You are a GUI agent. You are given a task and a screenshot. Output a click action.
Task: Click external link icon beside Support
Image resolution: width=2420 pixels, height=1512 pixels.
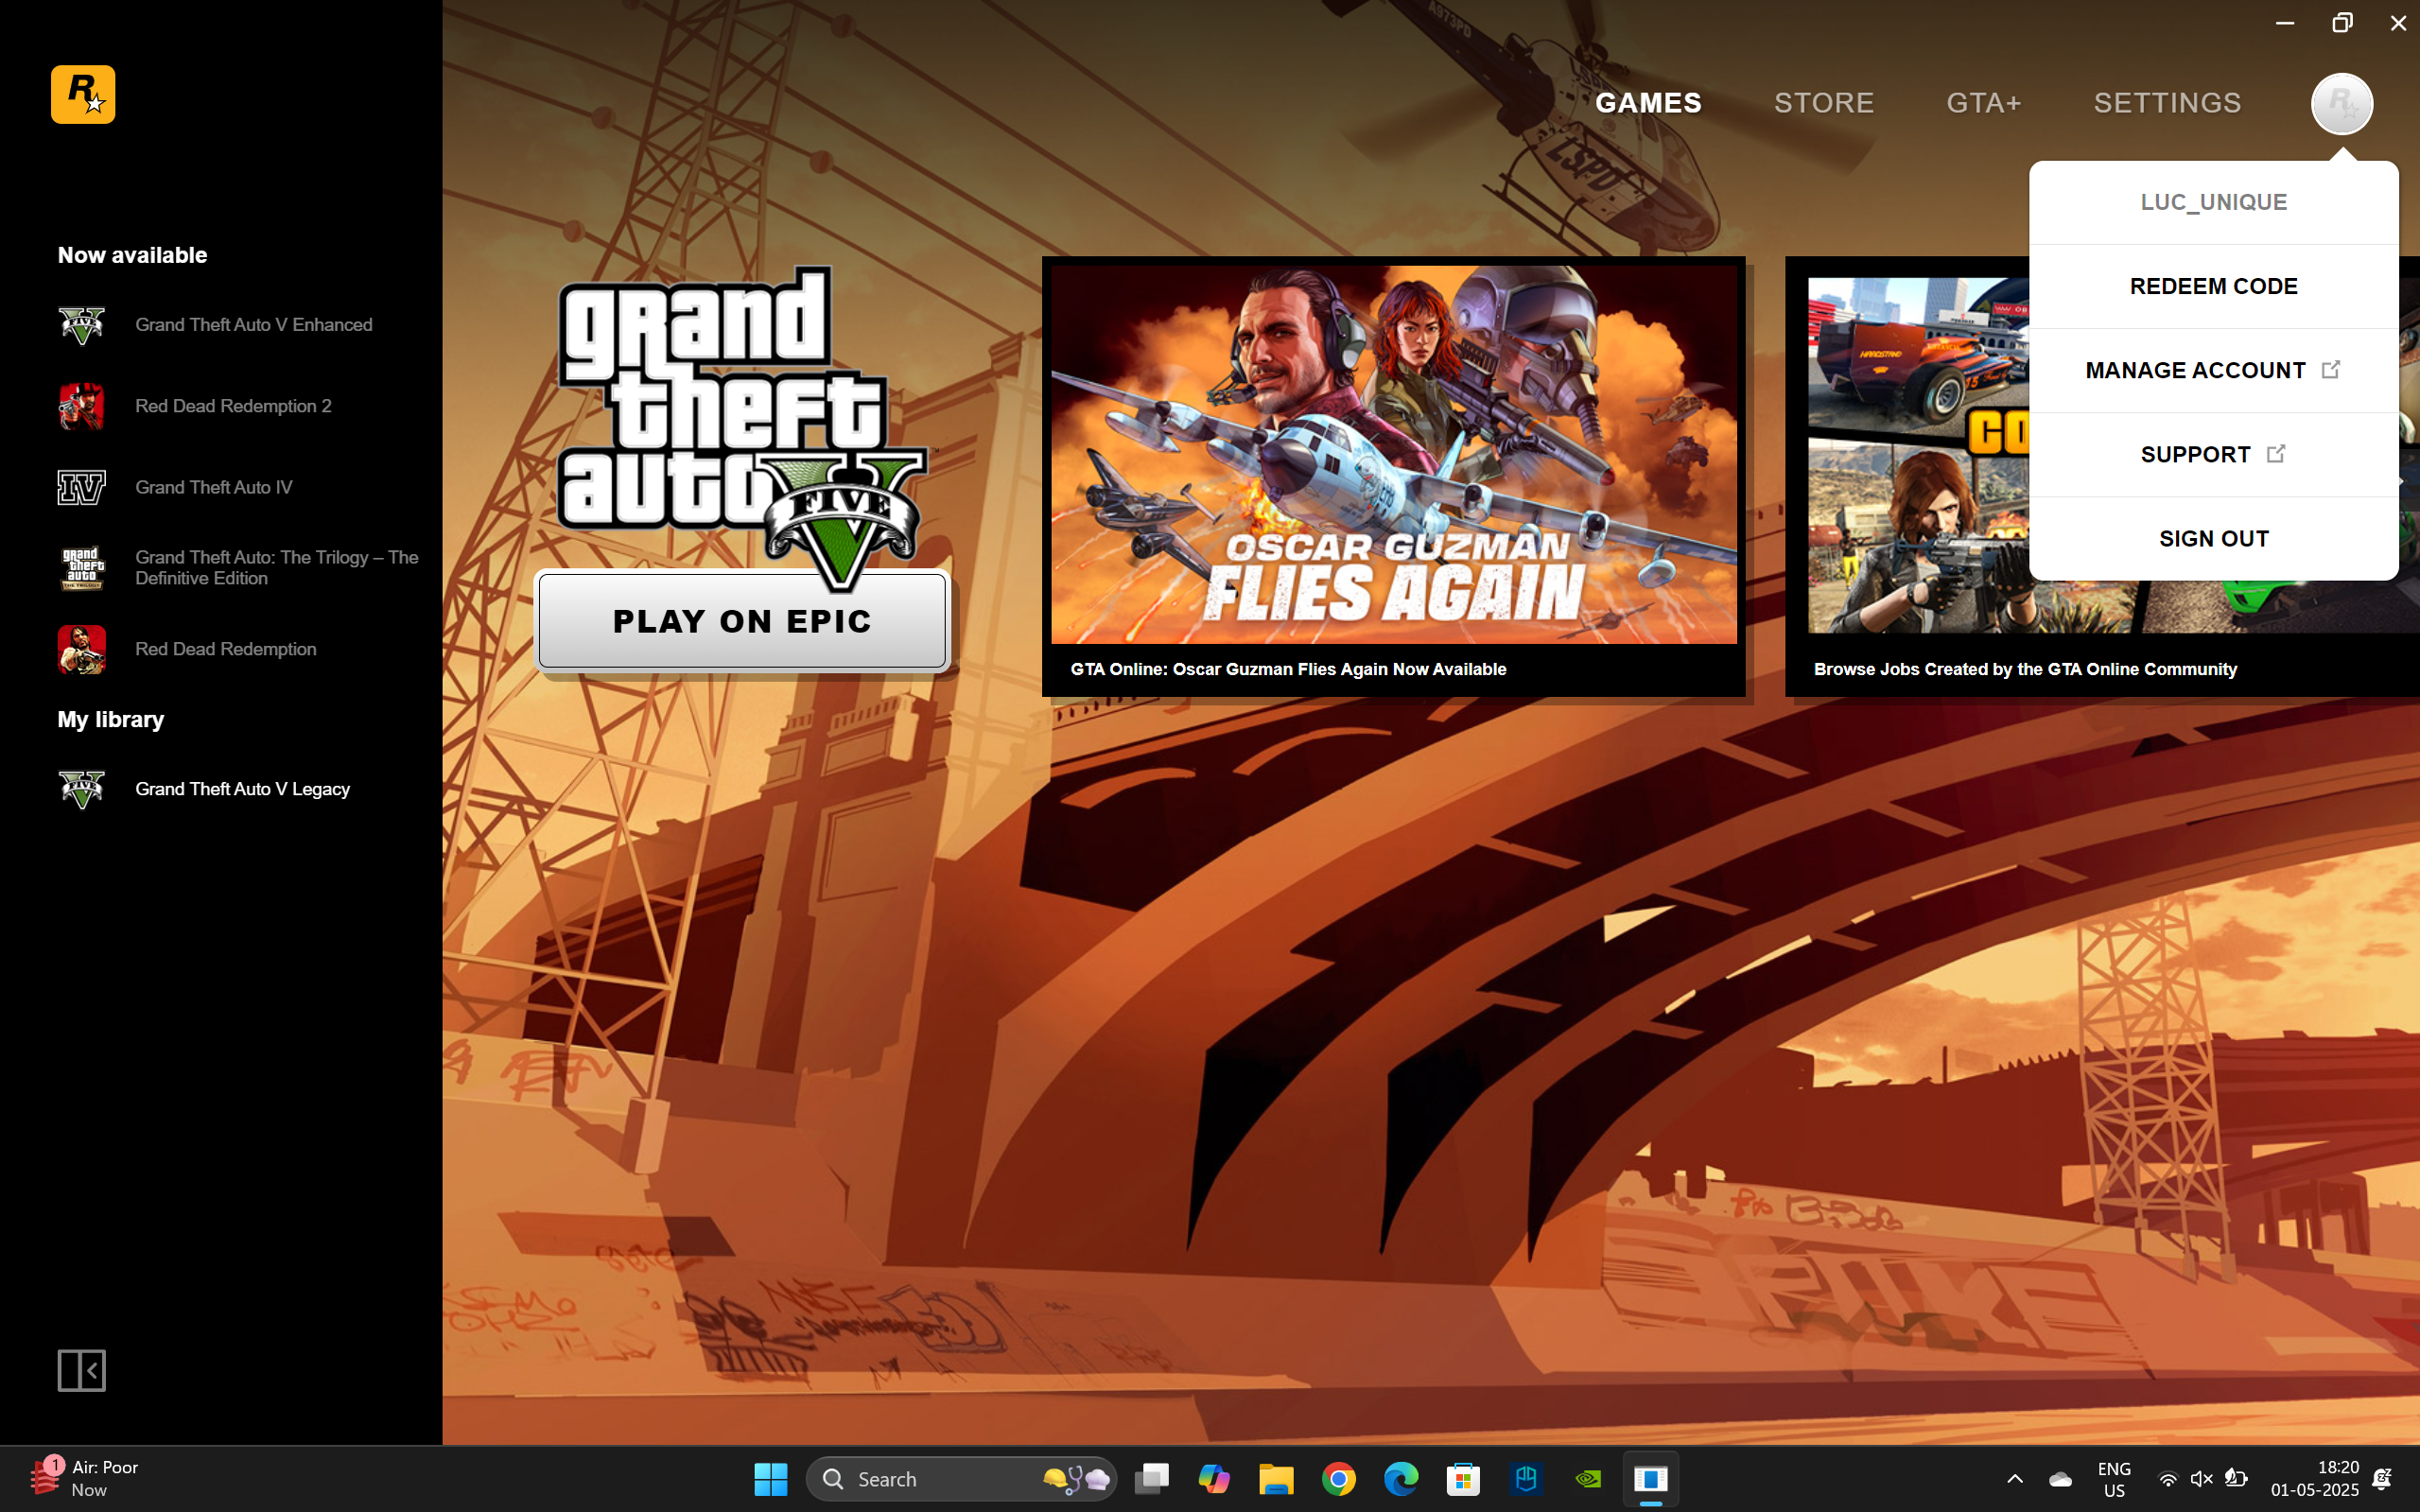click(x=2276, y=454)
